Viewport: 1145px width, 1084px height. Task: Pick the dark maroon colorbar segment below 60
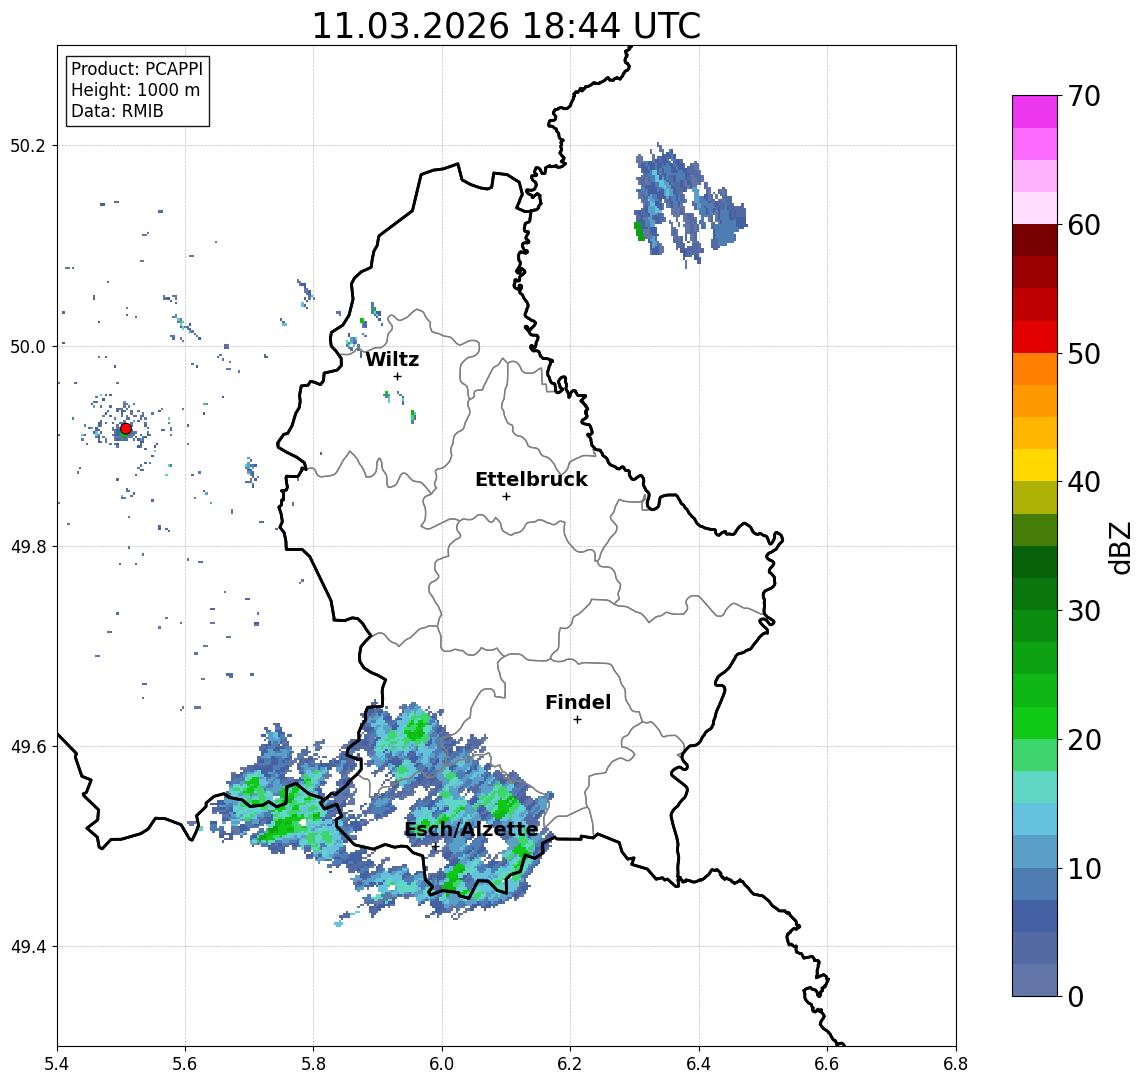click(x=1035, y=240)
